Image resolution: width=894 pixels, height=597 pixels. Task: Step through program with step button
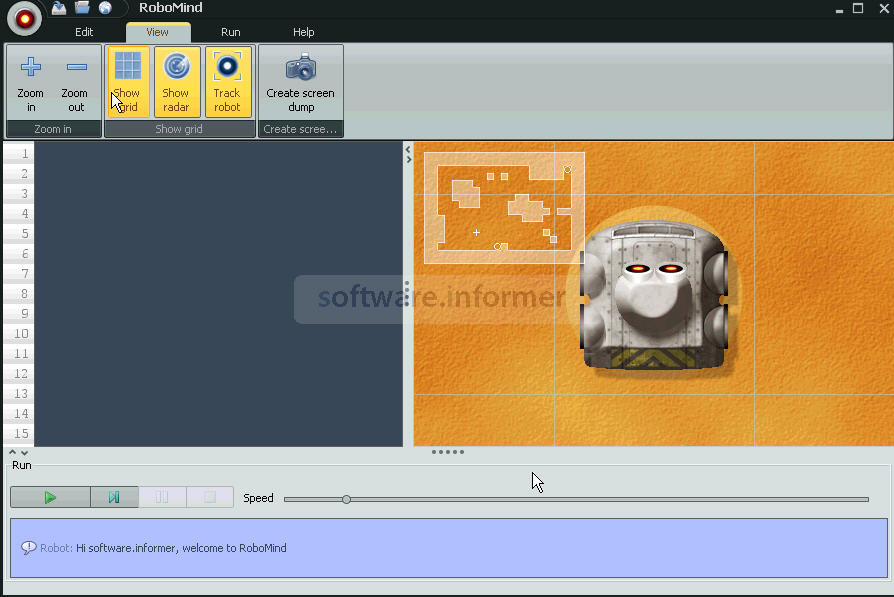[x=114, y=497]
